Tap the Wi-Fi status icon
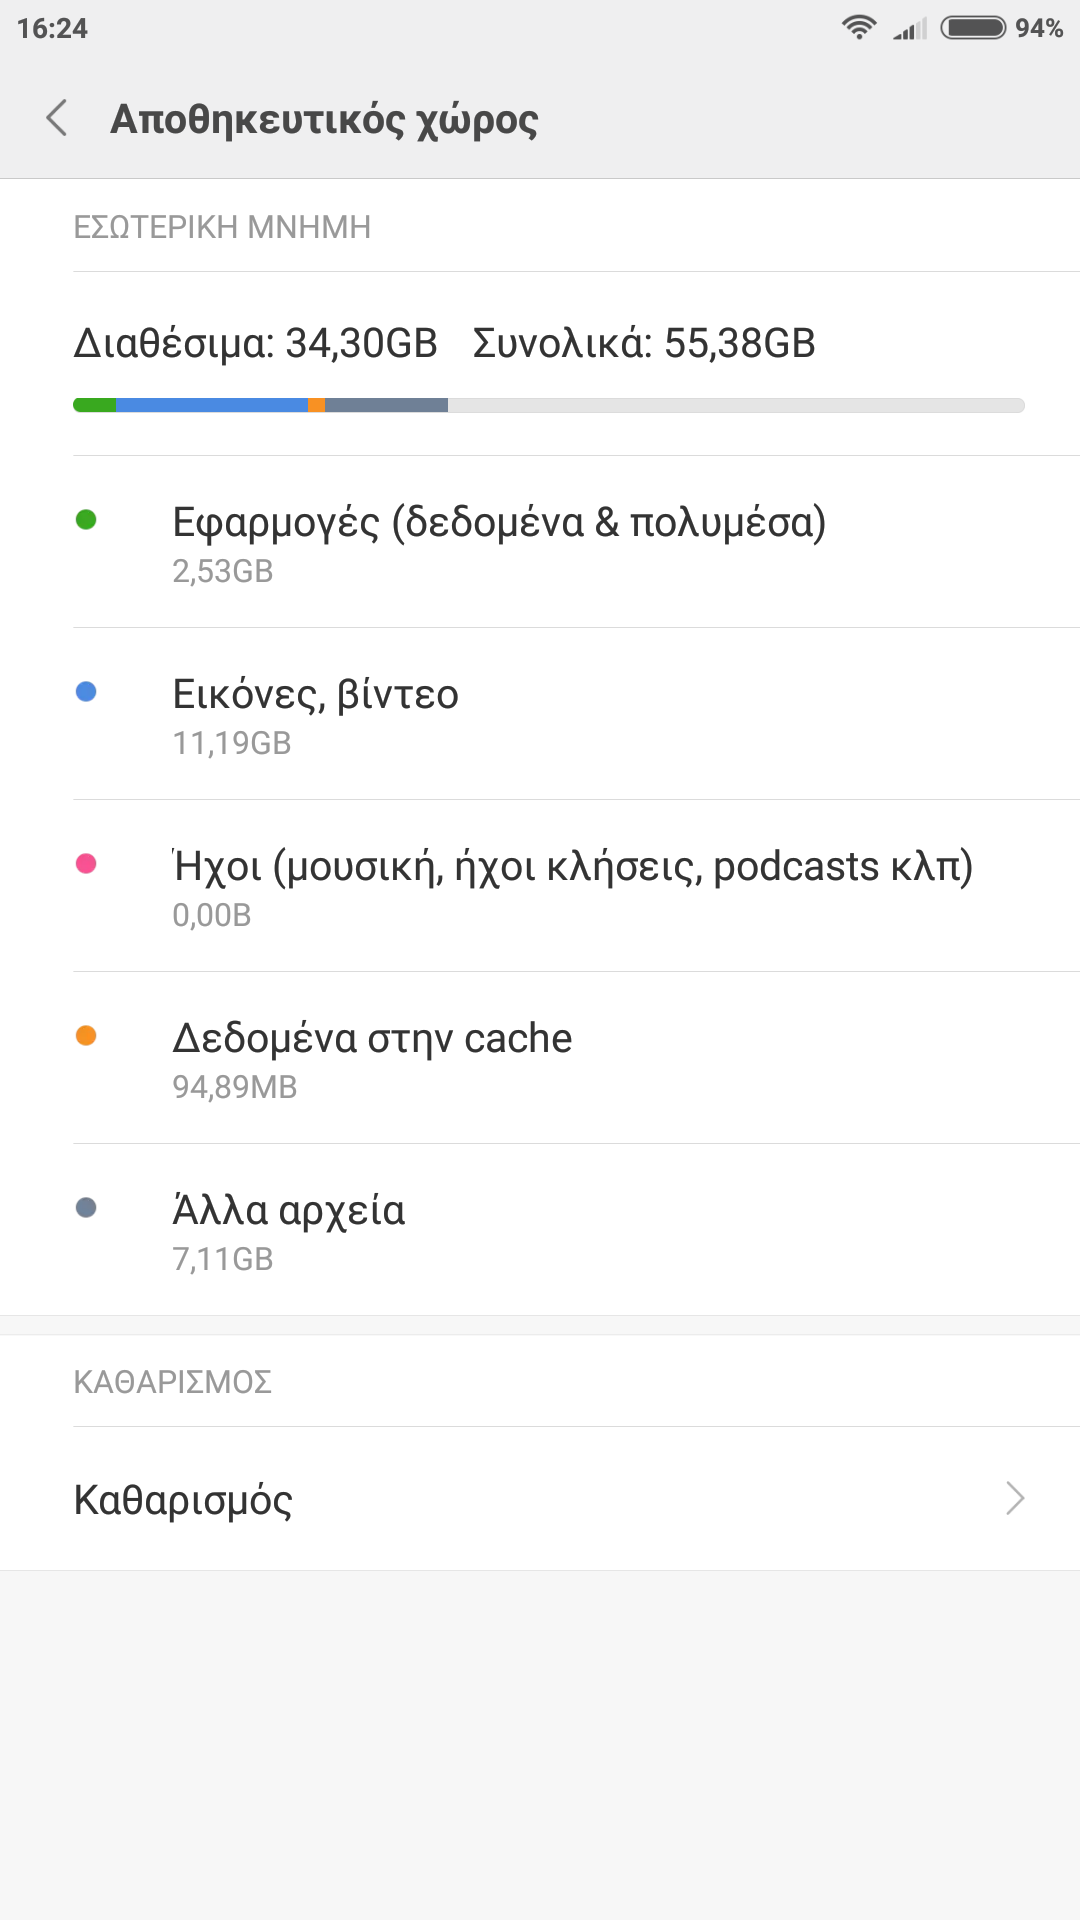The height and width of the screenshot is (1920, 1080). tap(859, 28)
